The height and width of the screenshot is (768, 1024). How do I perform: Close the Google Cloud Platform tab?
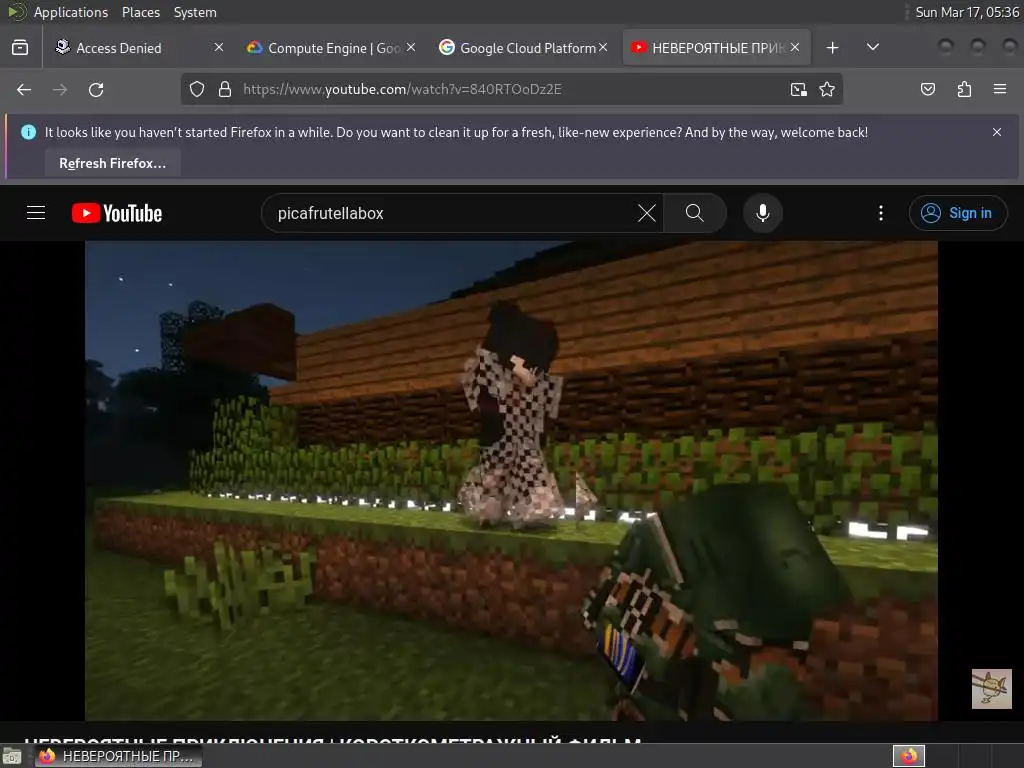tap(603, 47)
